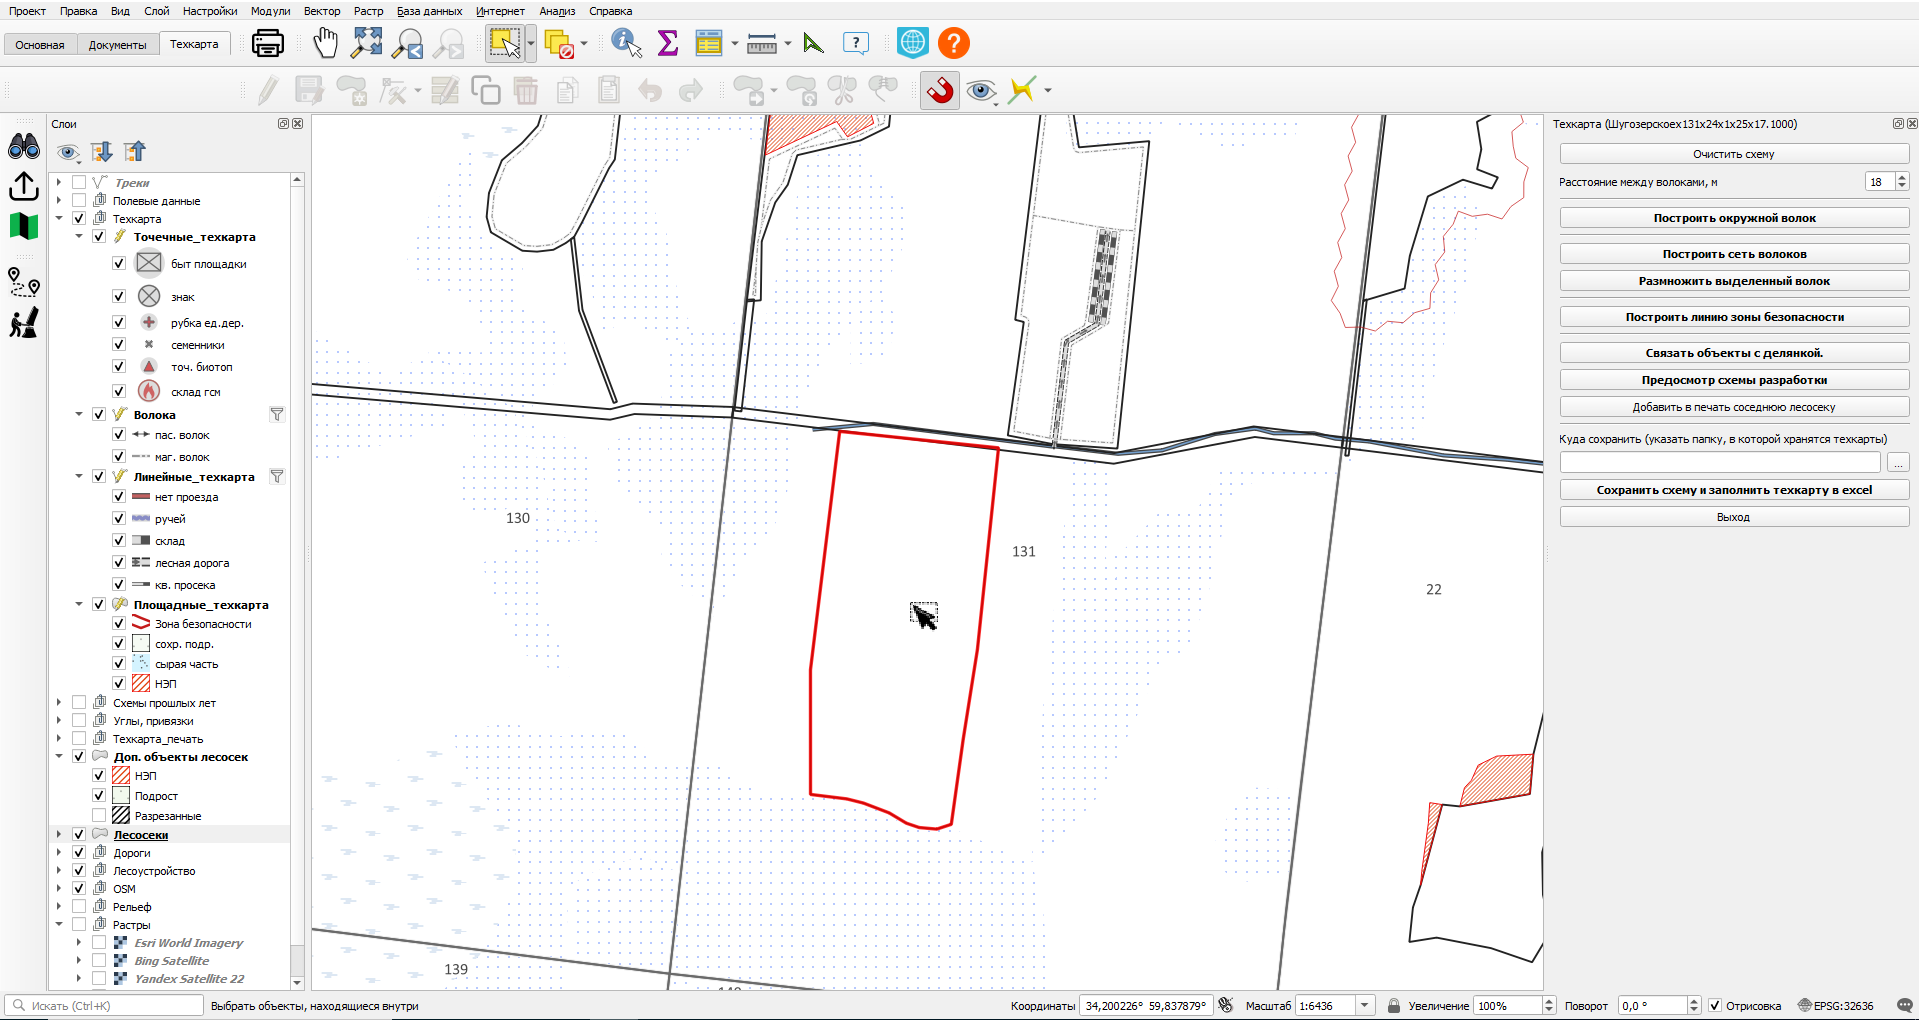Open the attribute table icon

709,43
